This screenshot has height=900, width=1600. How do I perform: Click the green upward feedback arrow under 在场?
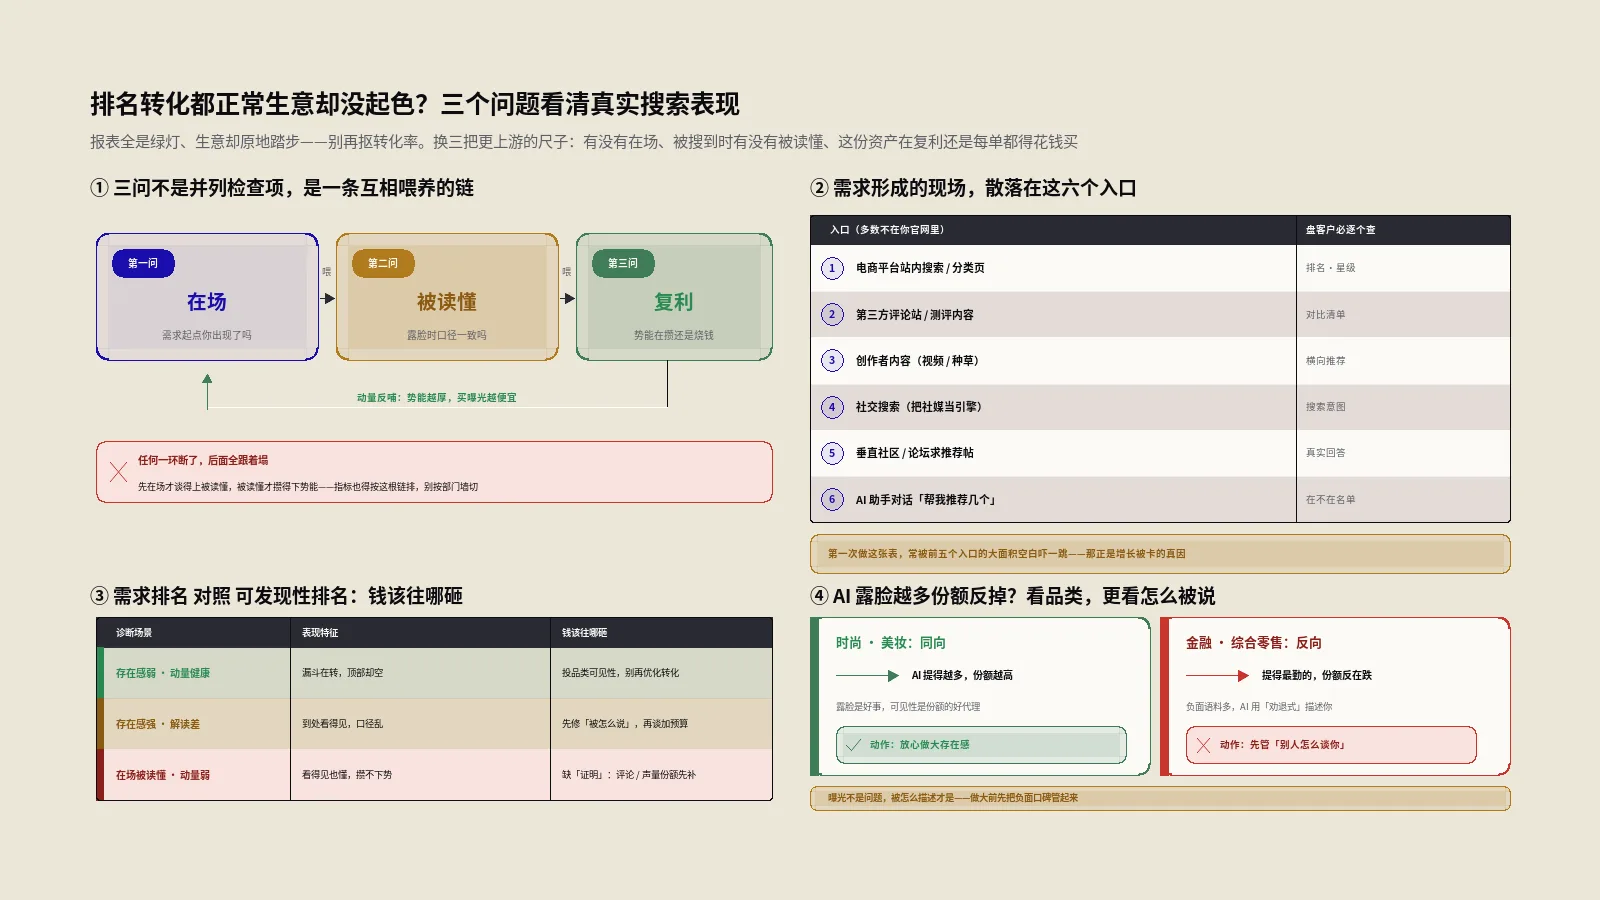207,390
